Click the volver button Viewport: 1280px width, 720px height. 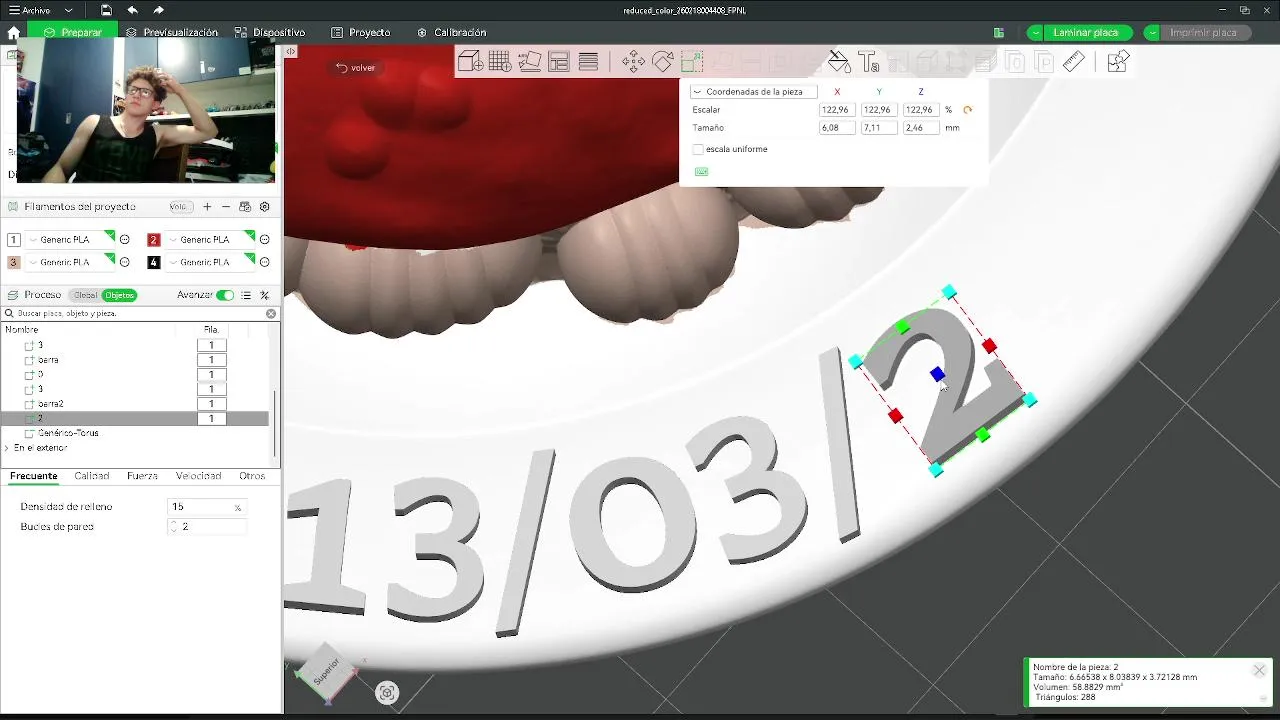tap(355, 68)
